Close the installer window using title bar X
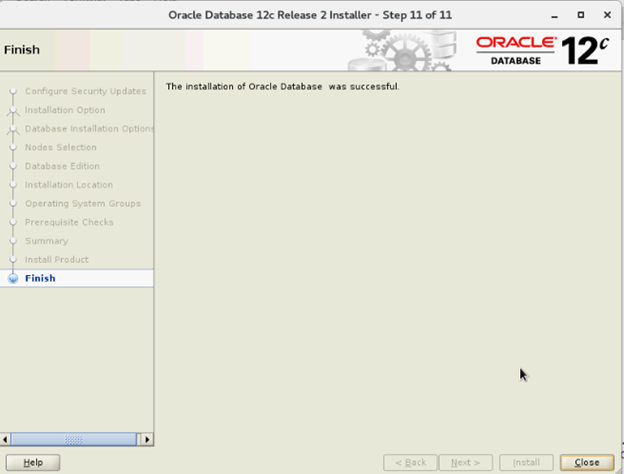624x474 pixels. pos(607,15)
